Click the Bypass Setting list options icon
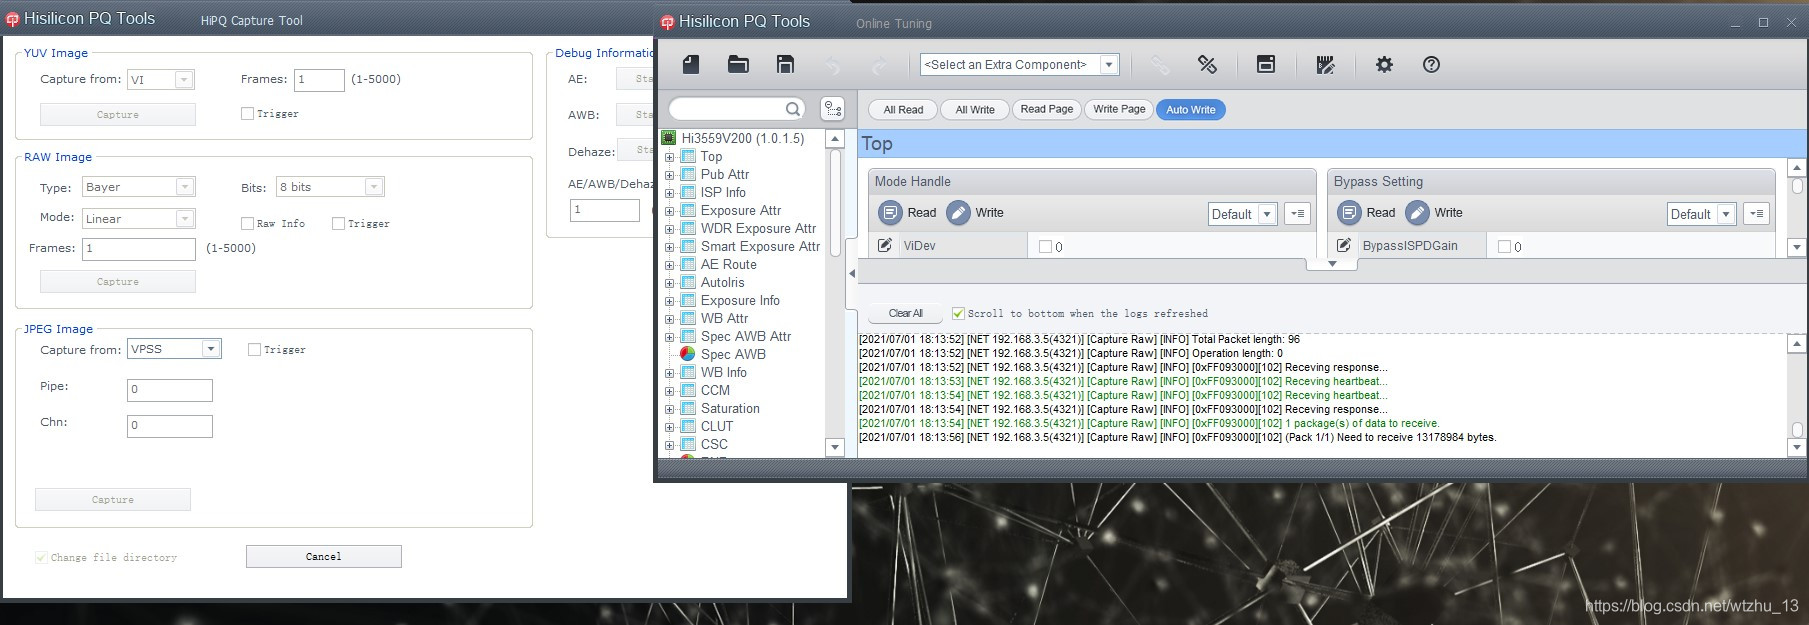This screenshot has width=1809, height=625. tap(1756, 214)
